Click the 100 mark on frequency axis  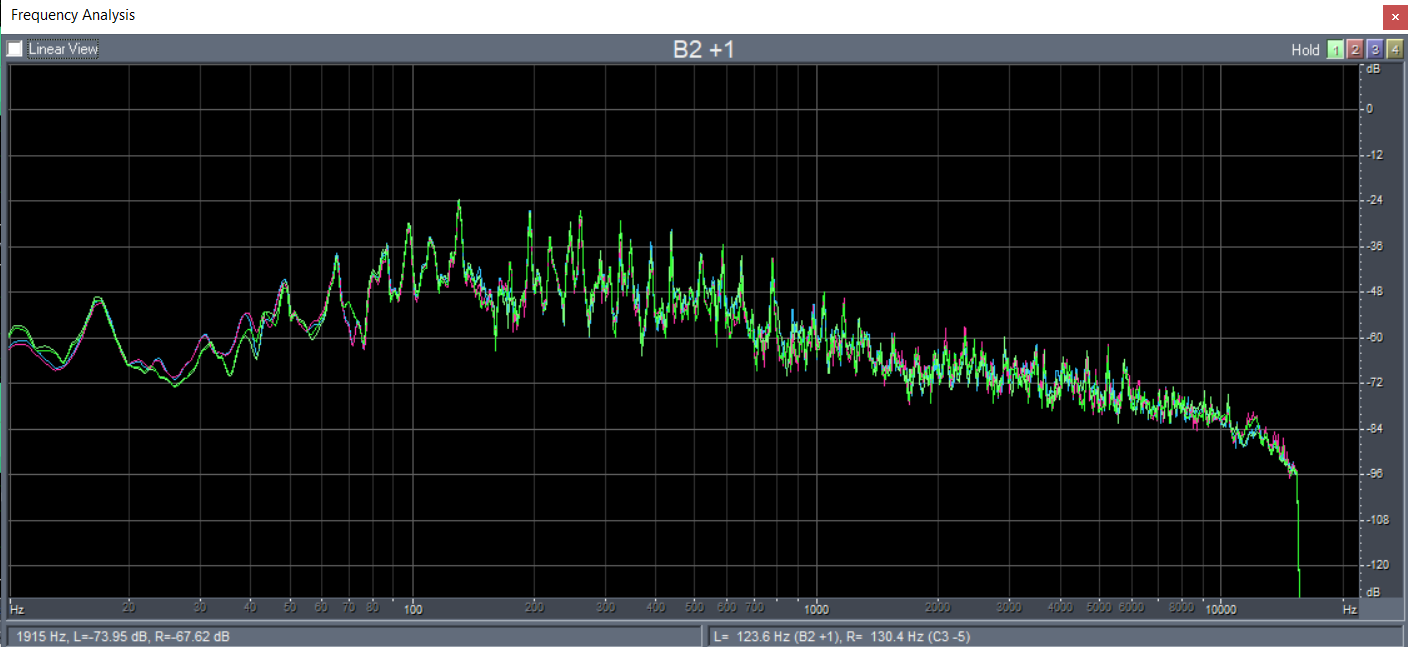[x=413, y=608]
